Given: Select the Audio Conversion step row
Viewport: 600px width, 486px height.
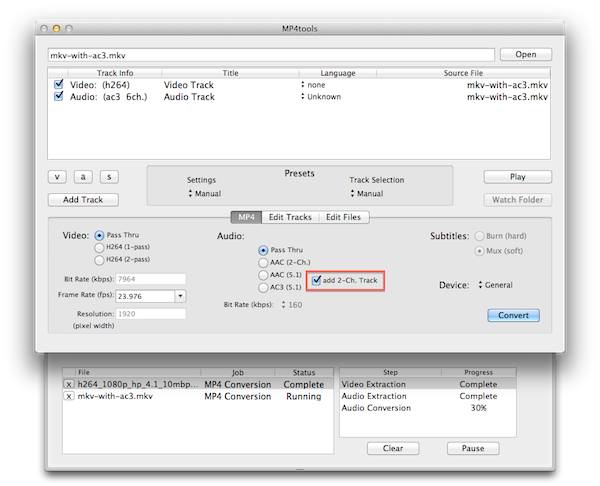Looking at the screenshot, I should pos(427,408).
